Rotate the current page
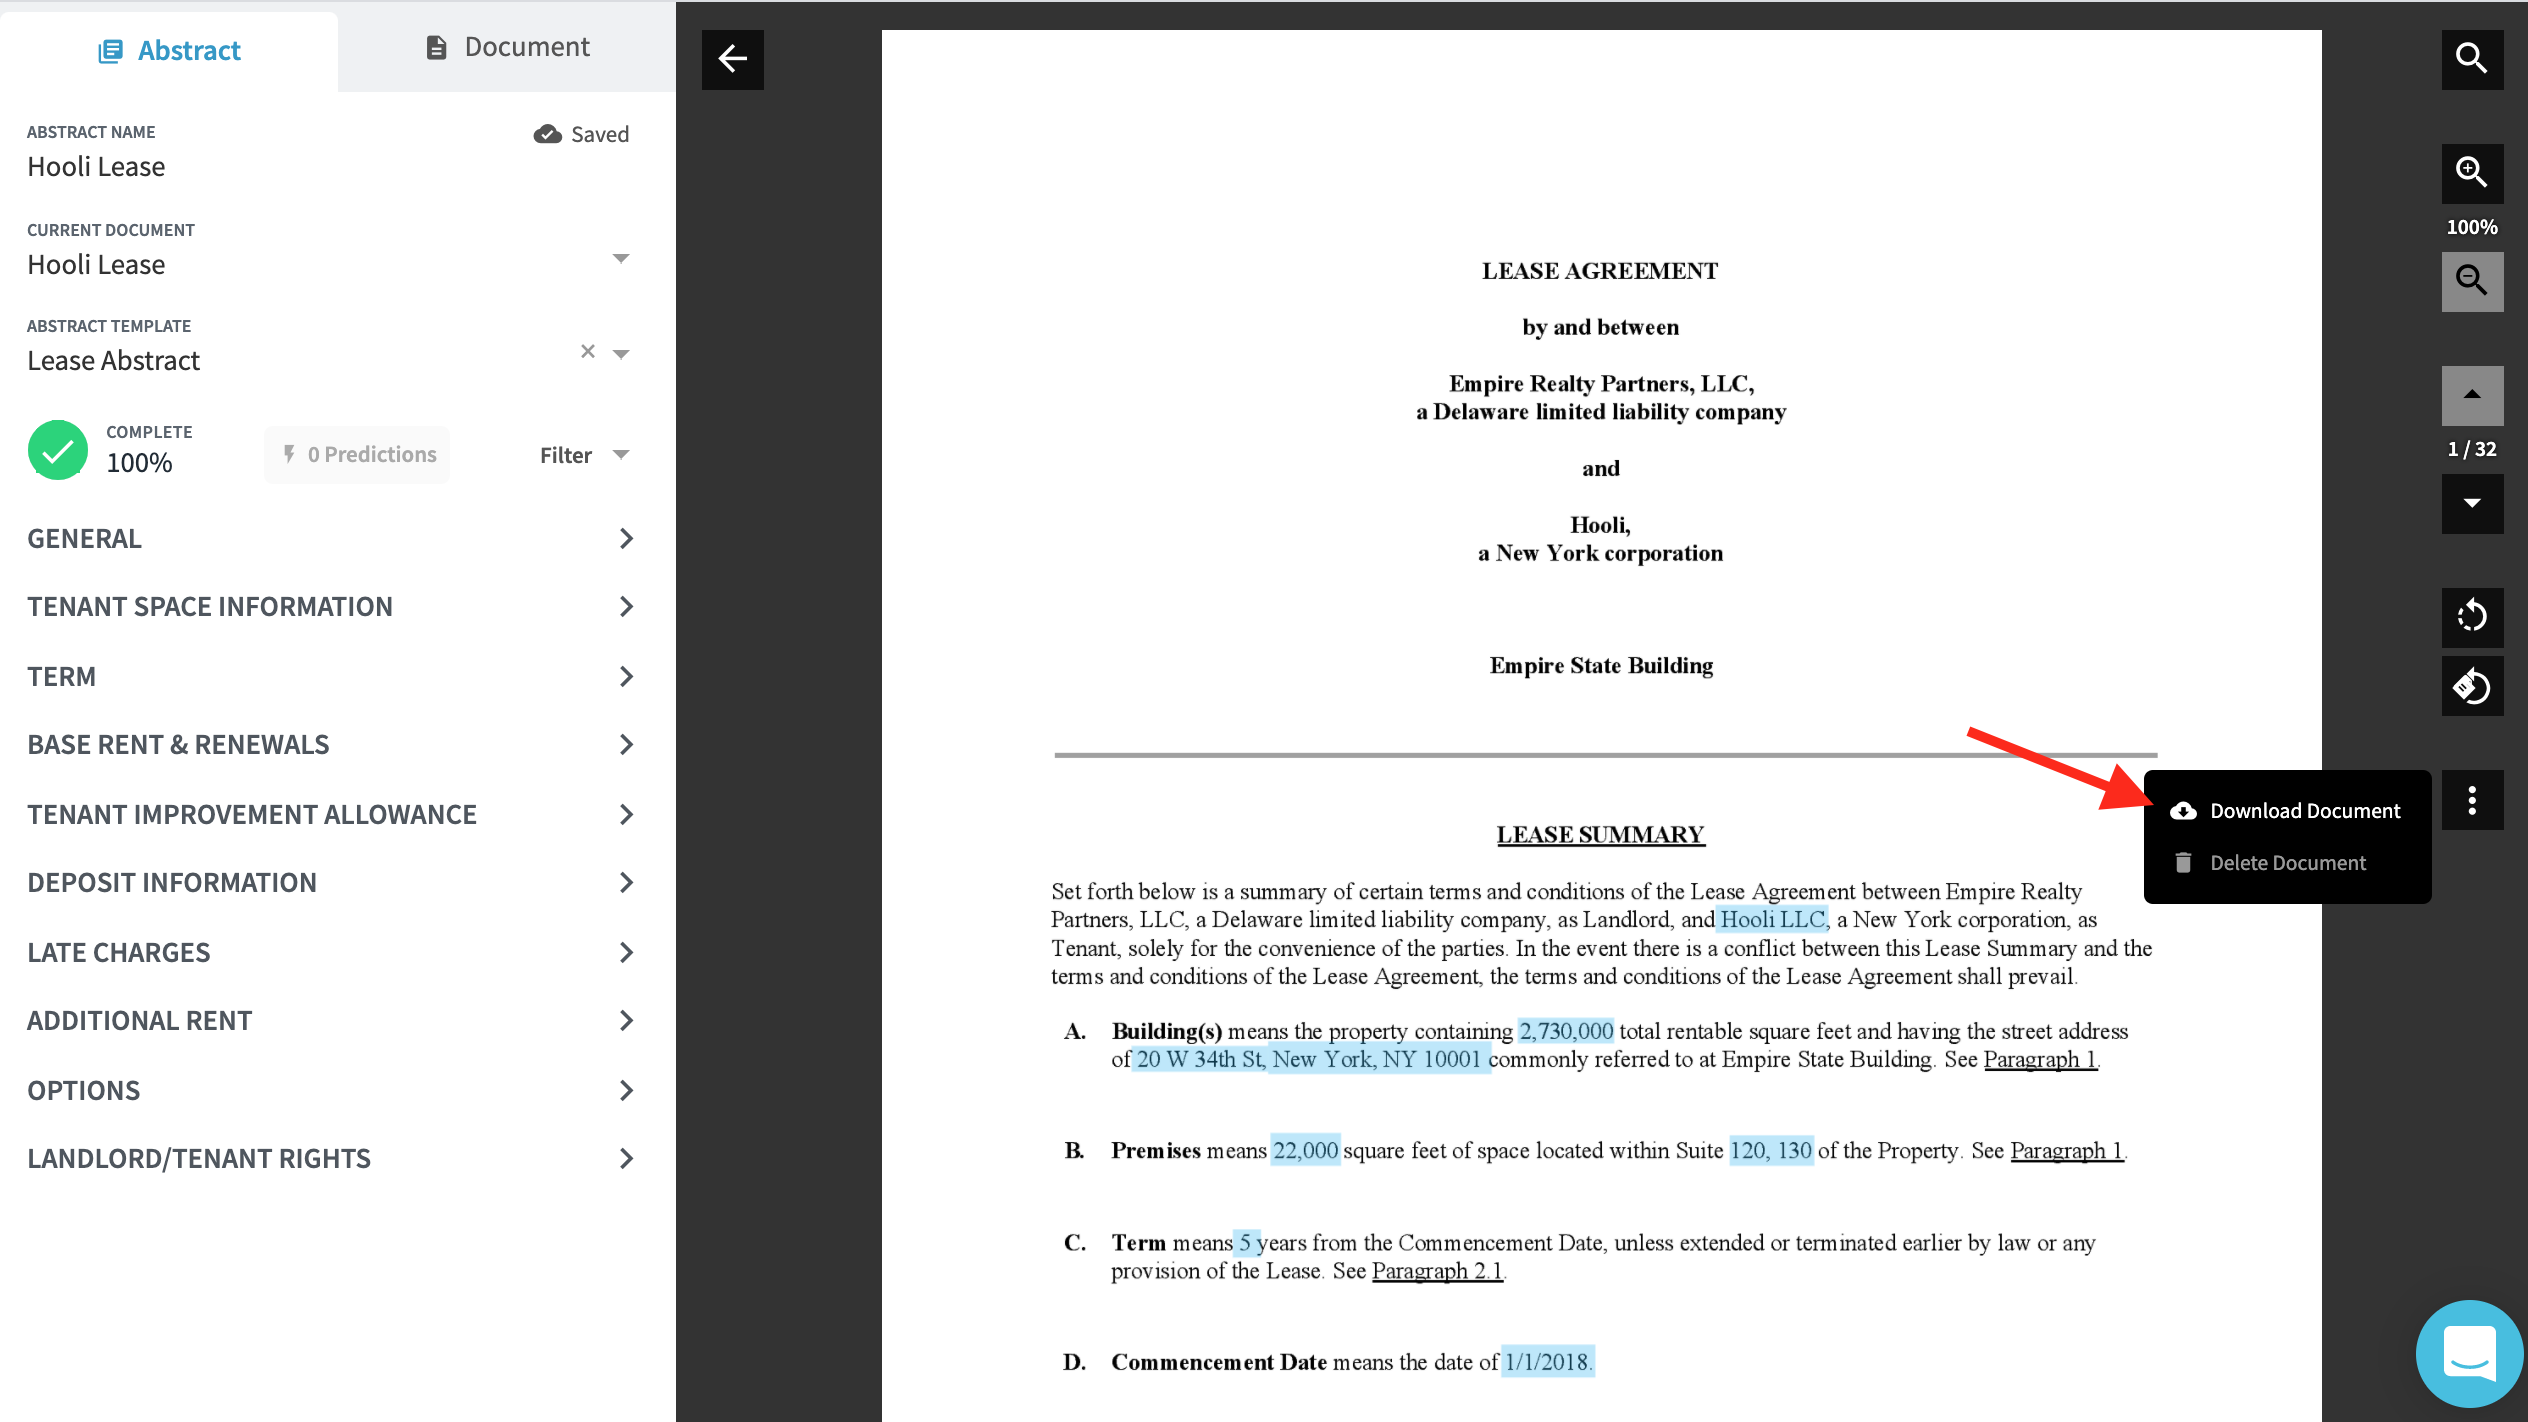 point(2471,615)
